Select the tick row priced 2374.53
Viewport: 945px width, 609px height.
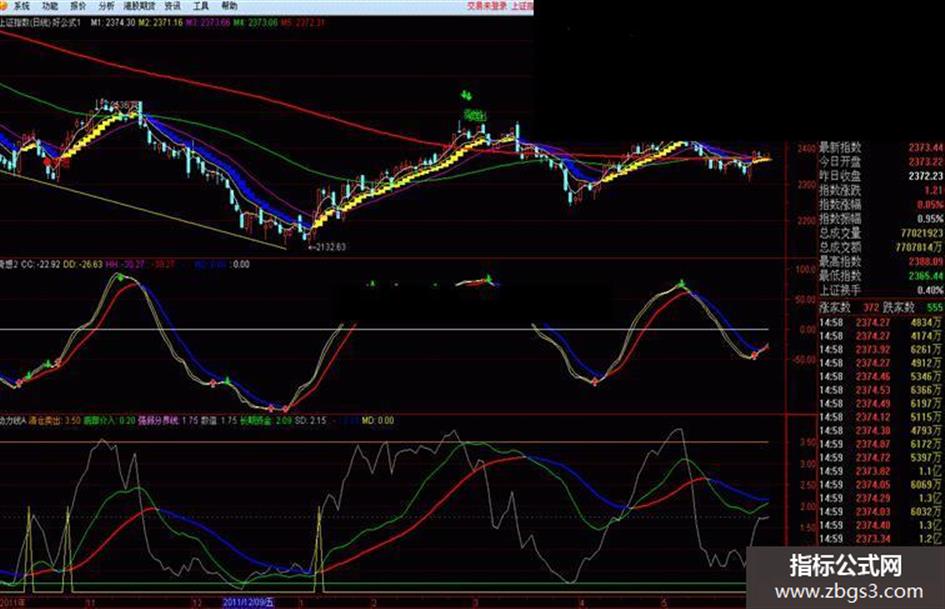pyautogui.click(x=881, y=390)
